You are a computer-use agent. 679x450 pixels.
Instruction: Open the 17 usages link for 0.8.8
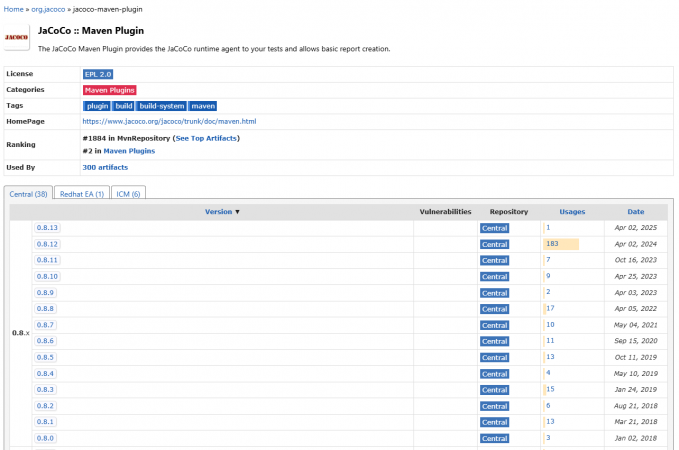coord(550,308)
